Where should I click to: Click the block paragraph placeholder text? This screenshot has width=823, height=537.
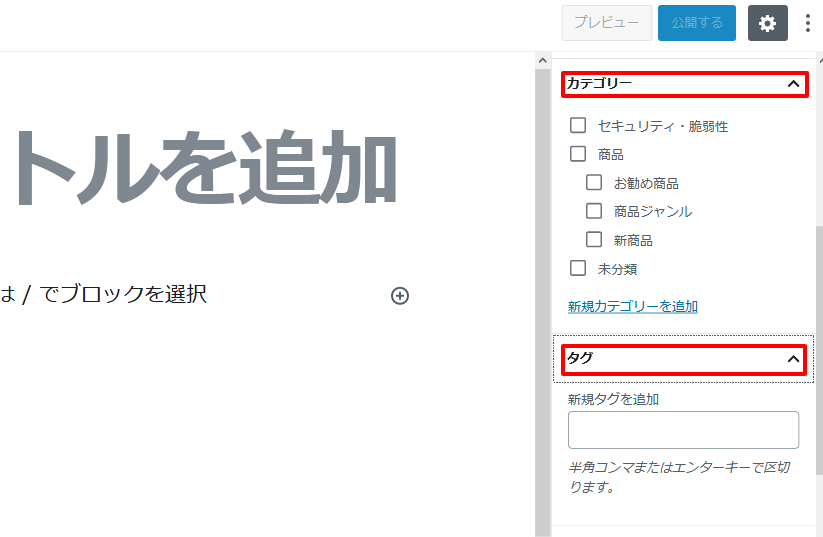[x=104, y=294]
